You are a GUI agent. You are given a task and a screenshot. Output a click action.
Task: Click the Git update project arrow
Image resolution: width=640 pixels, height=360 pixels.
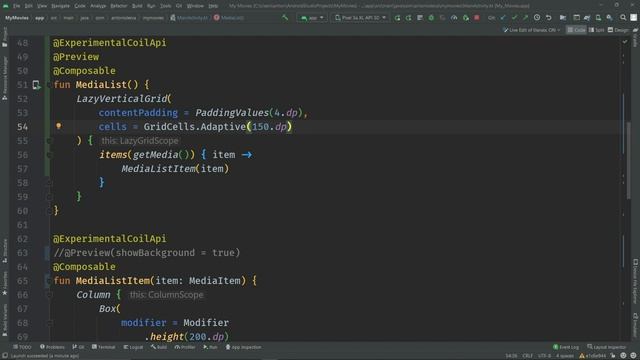tap(503, 18)
